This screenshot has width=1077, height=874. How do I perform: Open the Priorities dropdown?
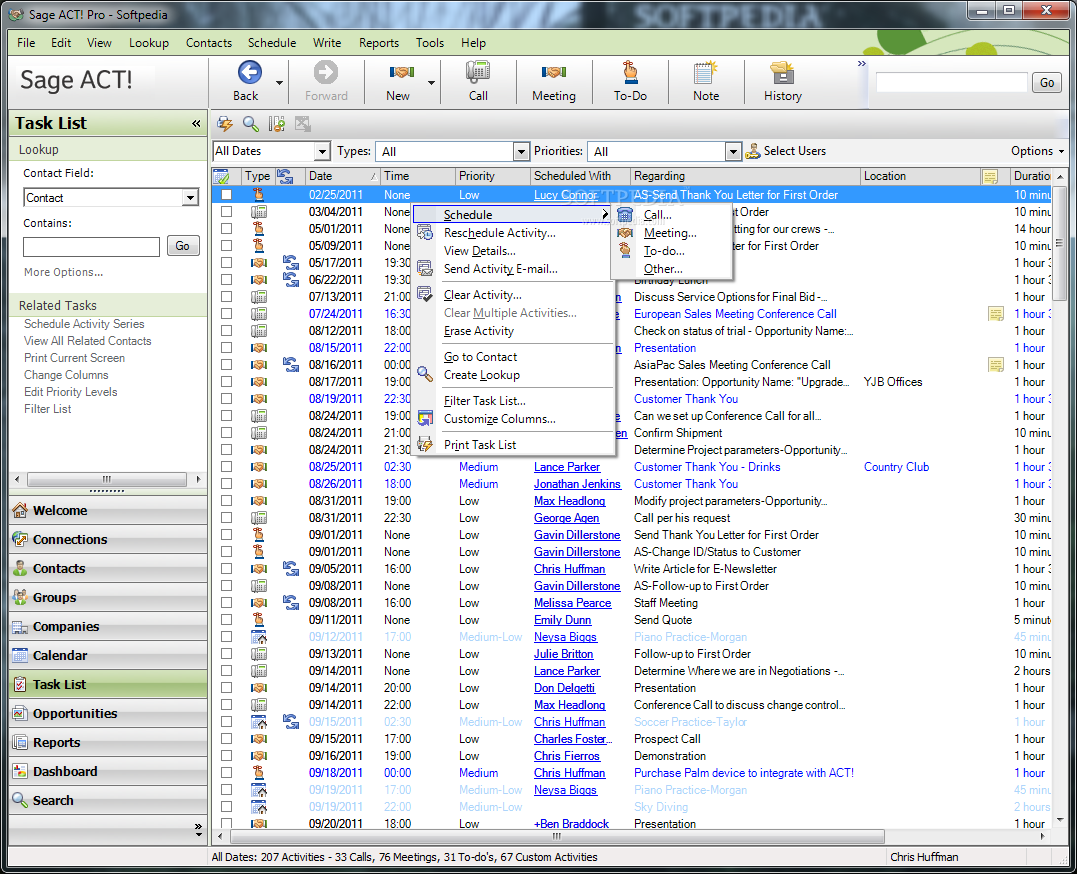tap(734, 151)
